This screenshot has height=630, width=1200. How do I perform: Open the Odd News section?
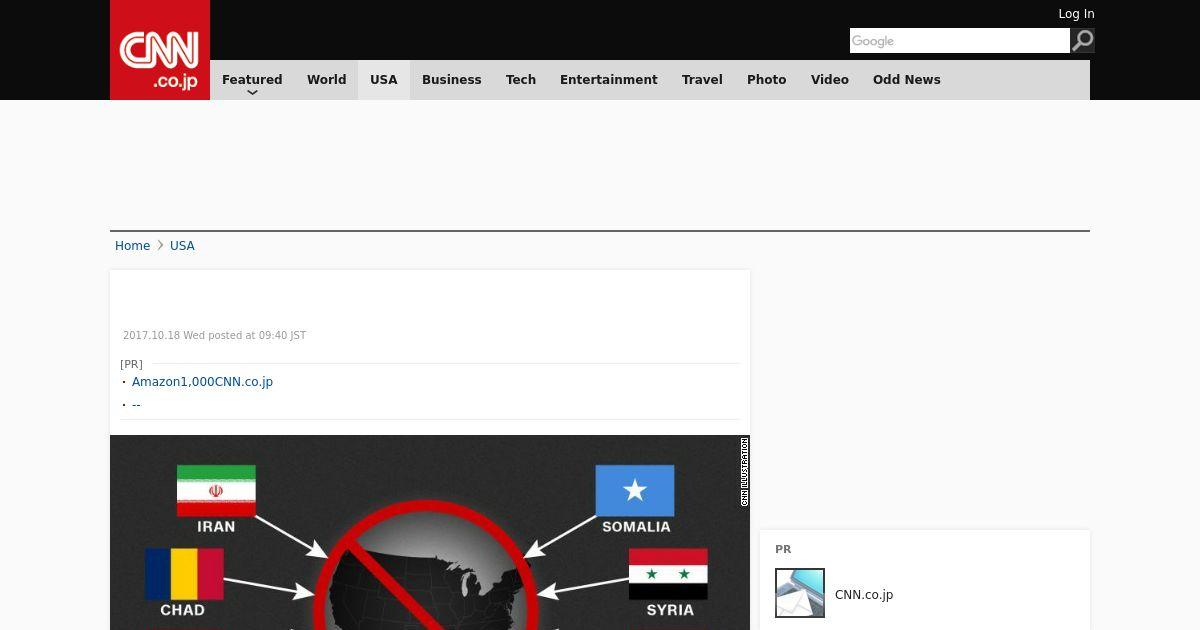coord(907,80)
